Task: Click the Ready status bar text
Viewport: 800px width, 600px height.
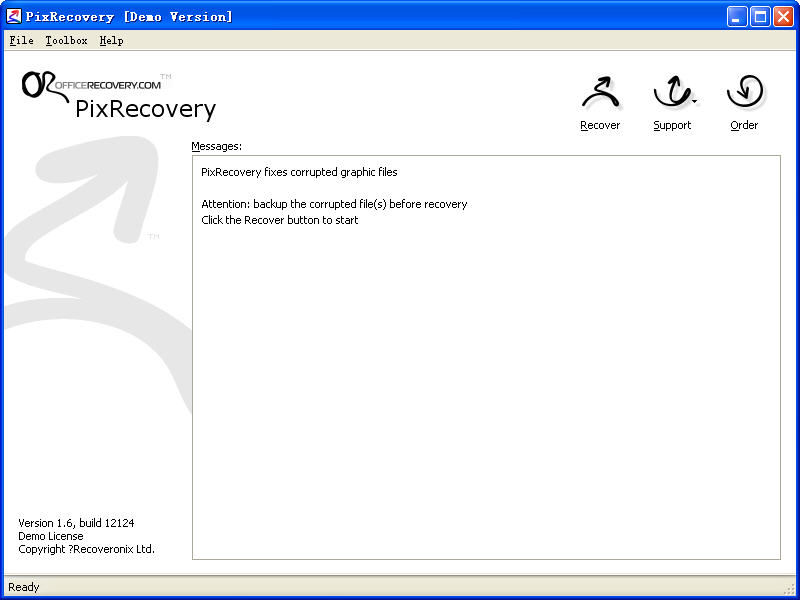Action: [x=24, y=587]
